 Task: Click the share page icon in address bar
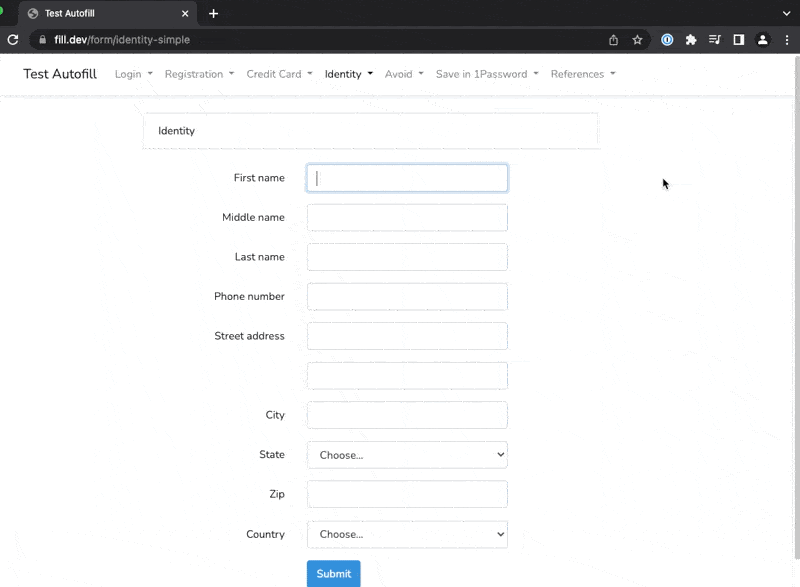click(613, 40)
